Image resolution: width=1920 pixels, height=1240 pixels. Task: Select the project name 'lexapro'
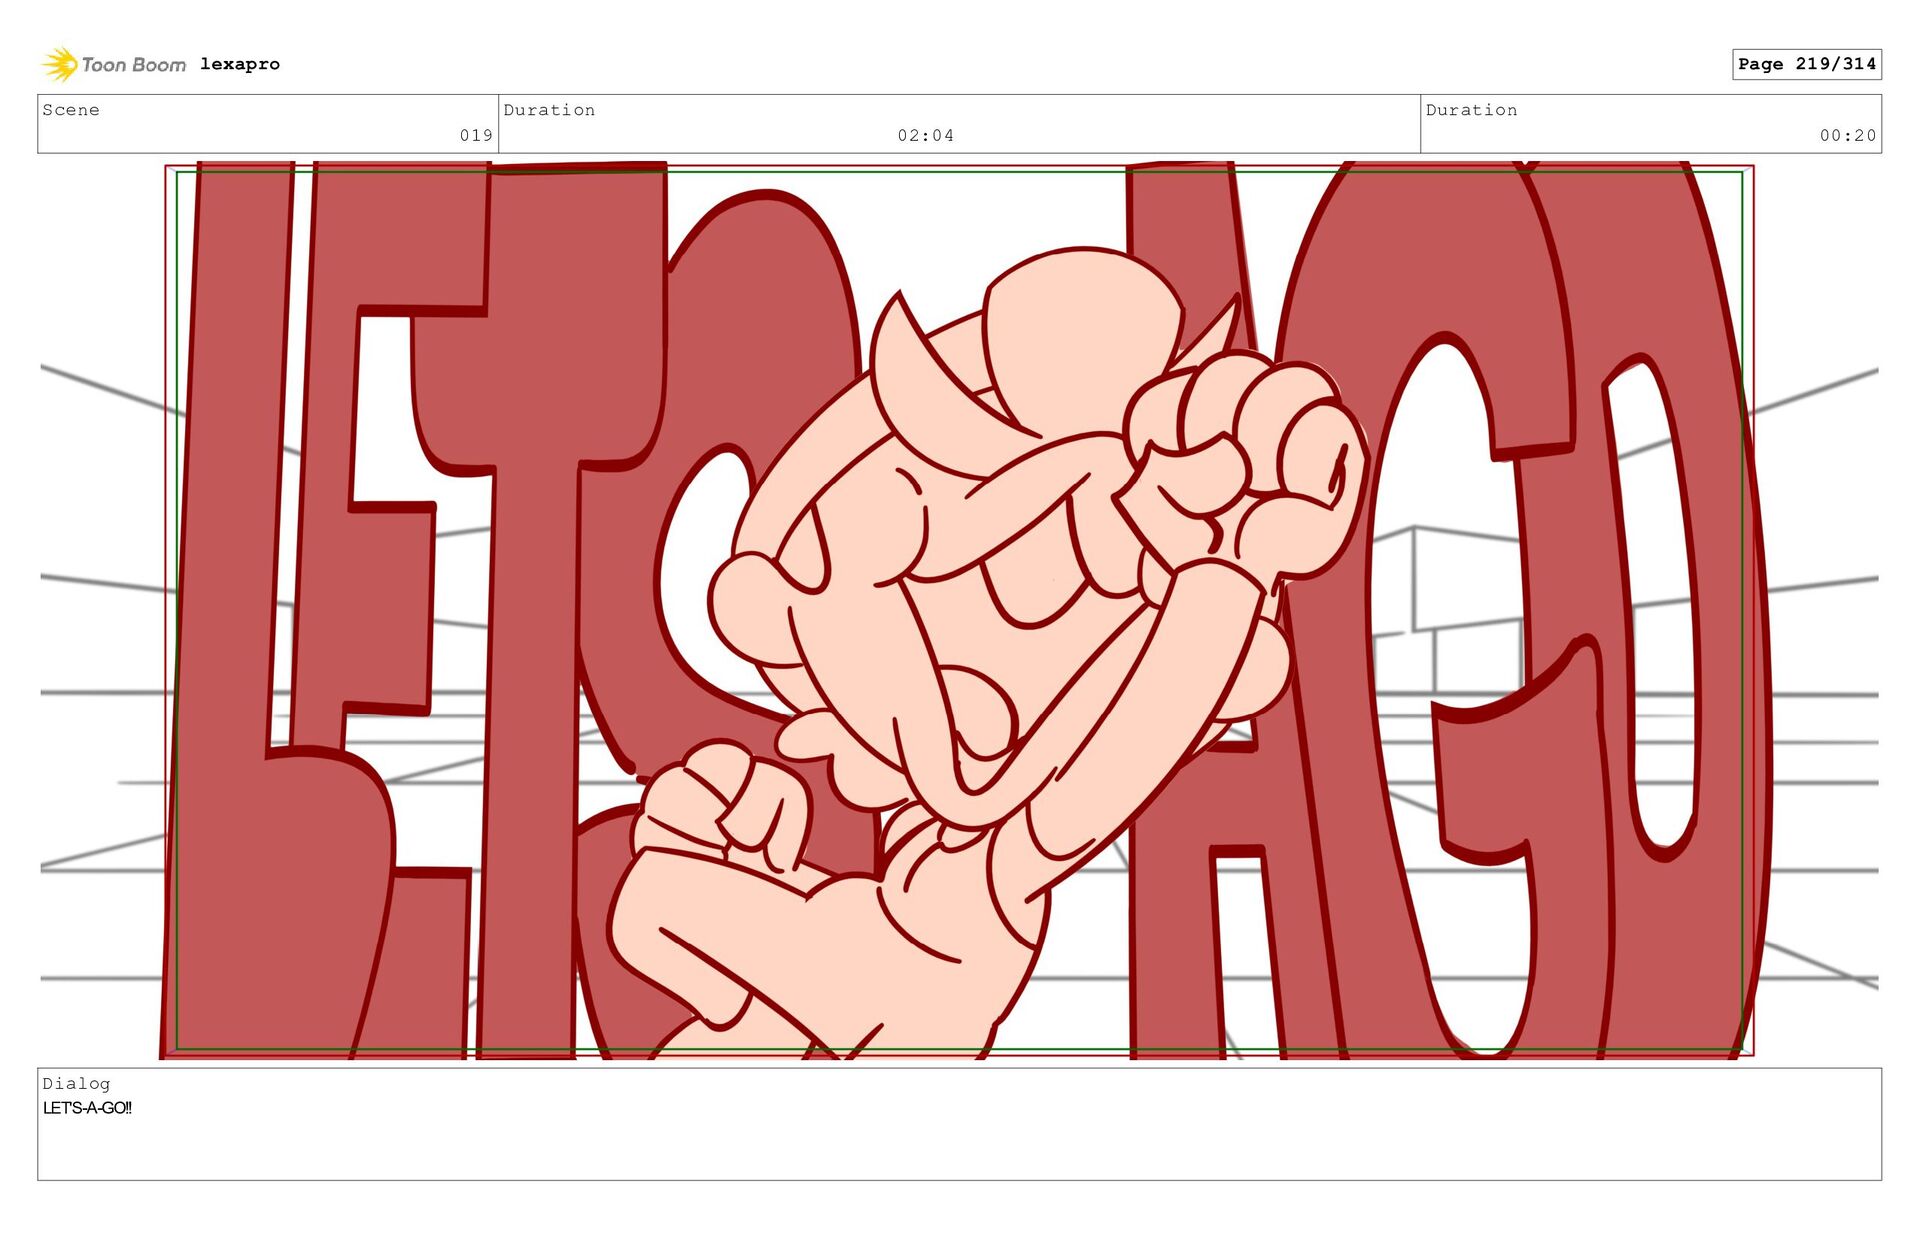pyautogui.click(x=240, y=64)
